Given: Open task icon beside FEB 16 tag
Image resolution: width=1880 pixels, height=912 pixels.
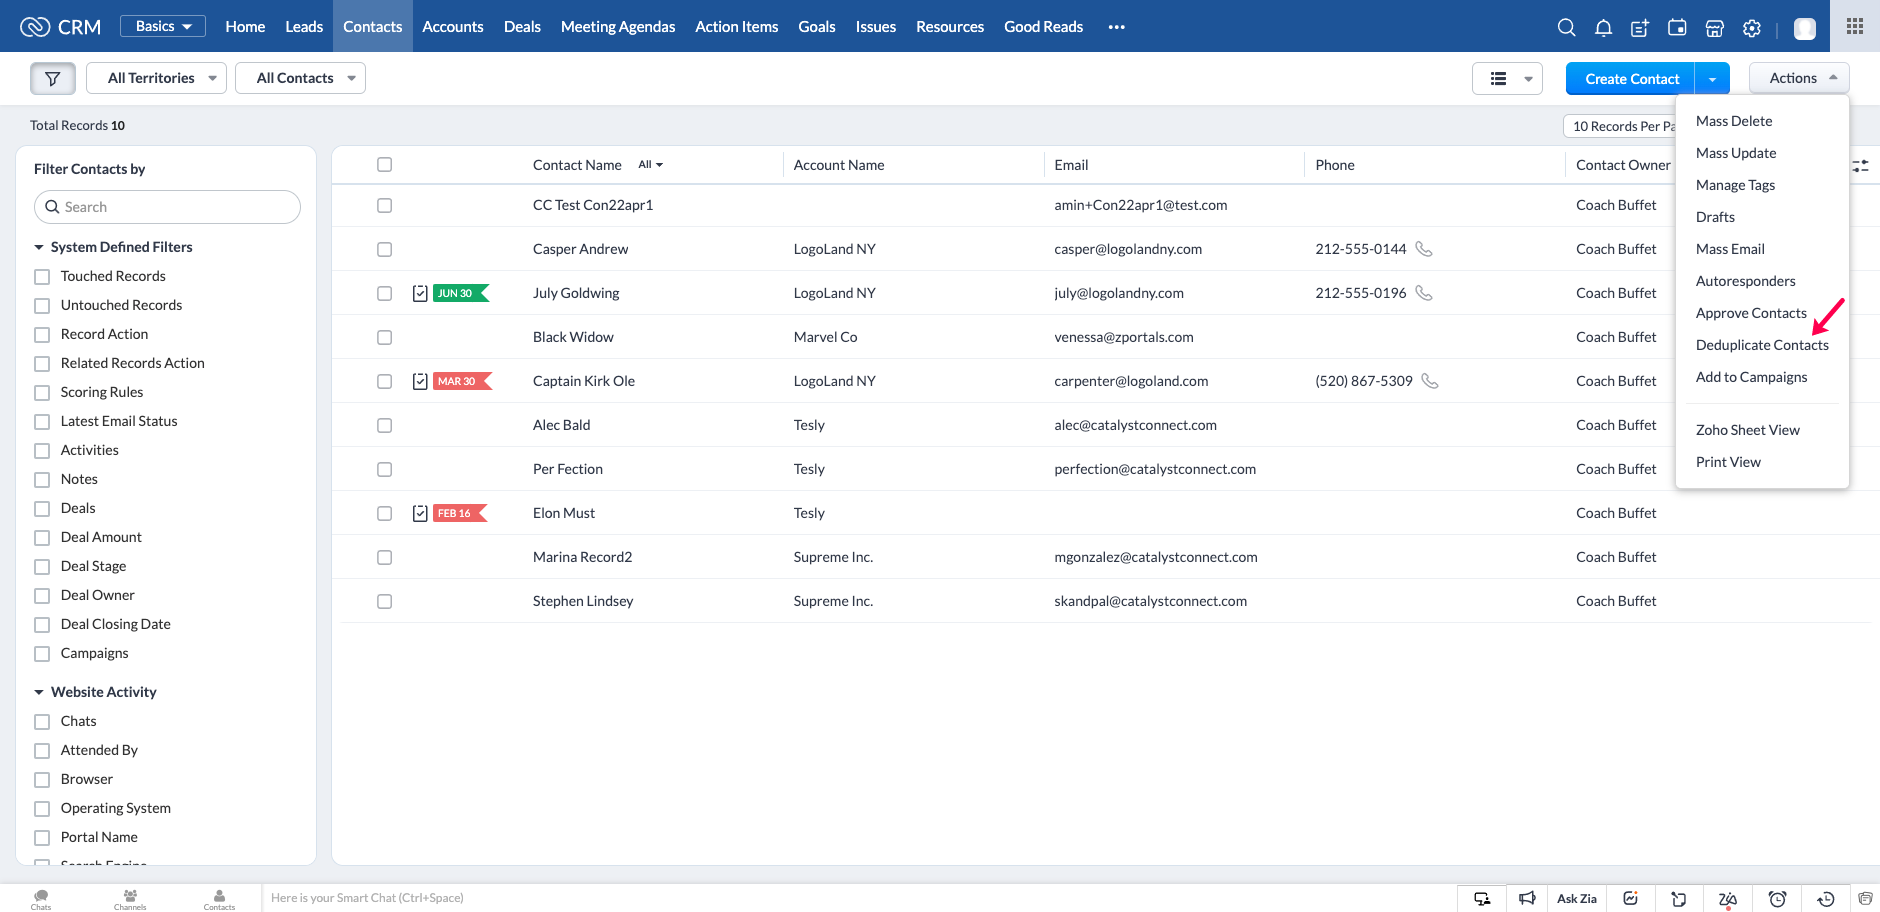Looking at the screenshot, I should tap(420, 513).
